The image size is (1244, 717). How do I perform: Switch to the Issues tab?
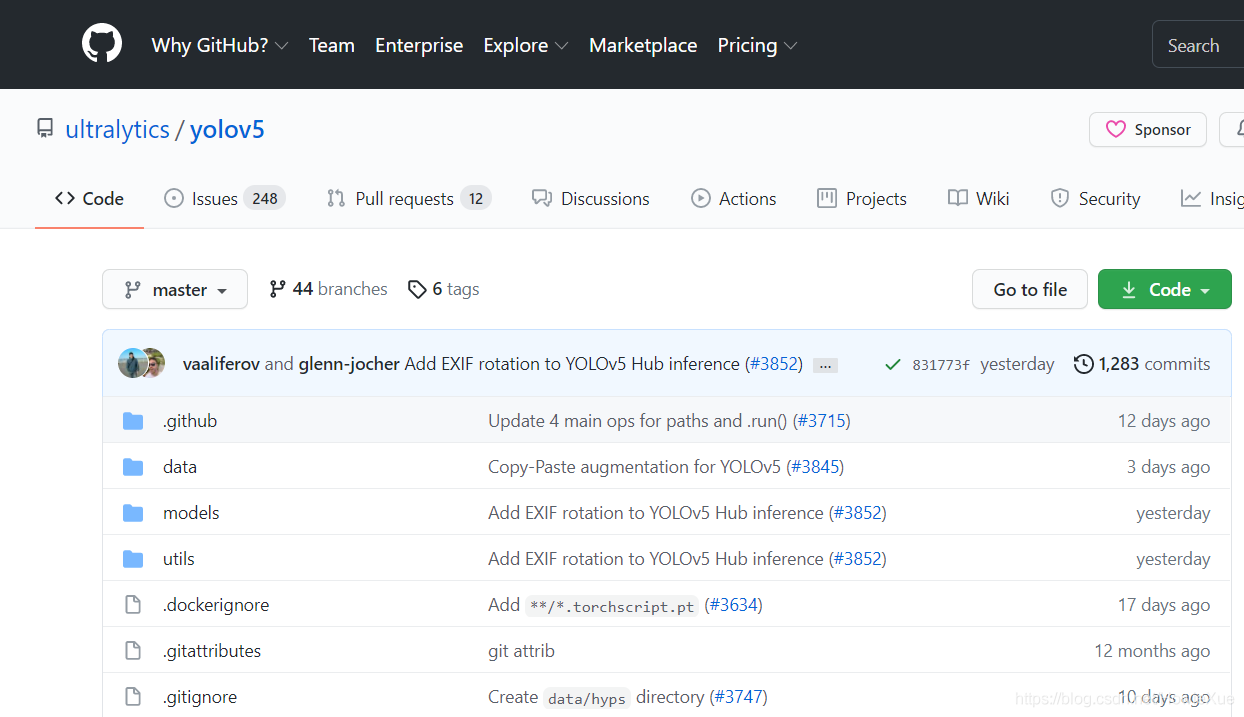(225, 198)
